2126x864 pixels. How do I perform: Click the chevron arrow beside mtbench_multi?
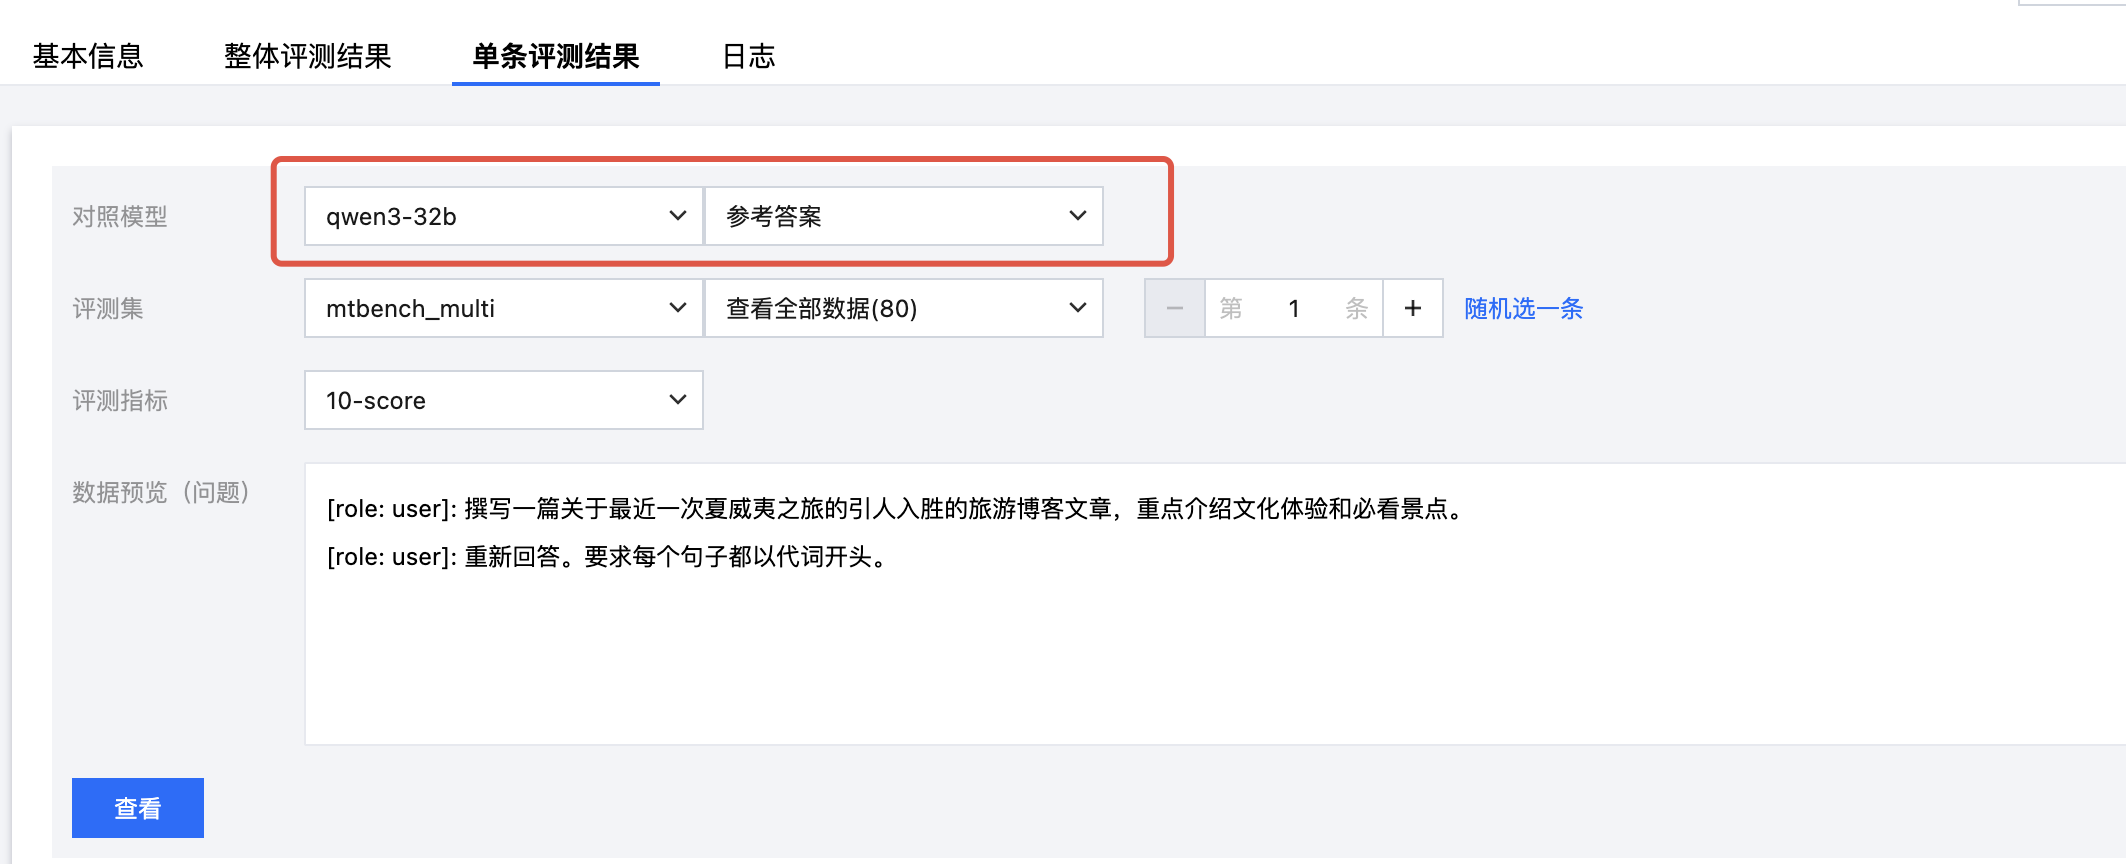677,308
